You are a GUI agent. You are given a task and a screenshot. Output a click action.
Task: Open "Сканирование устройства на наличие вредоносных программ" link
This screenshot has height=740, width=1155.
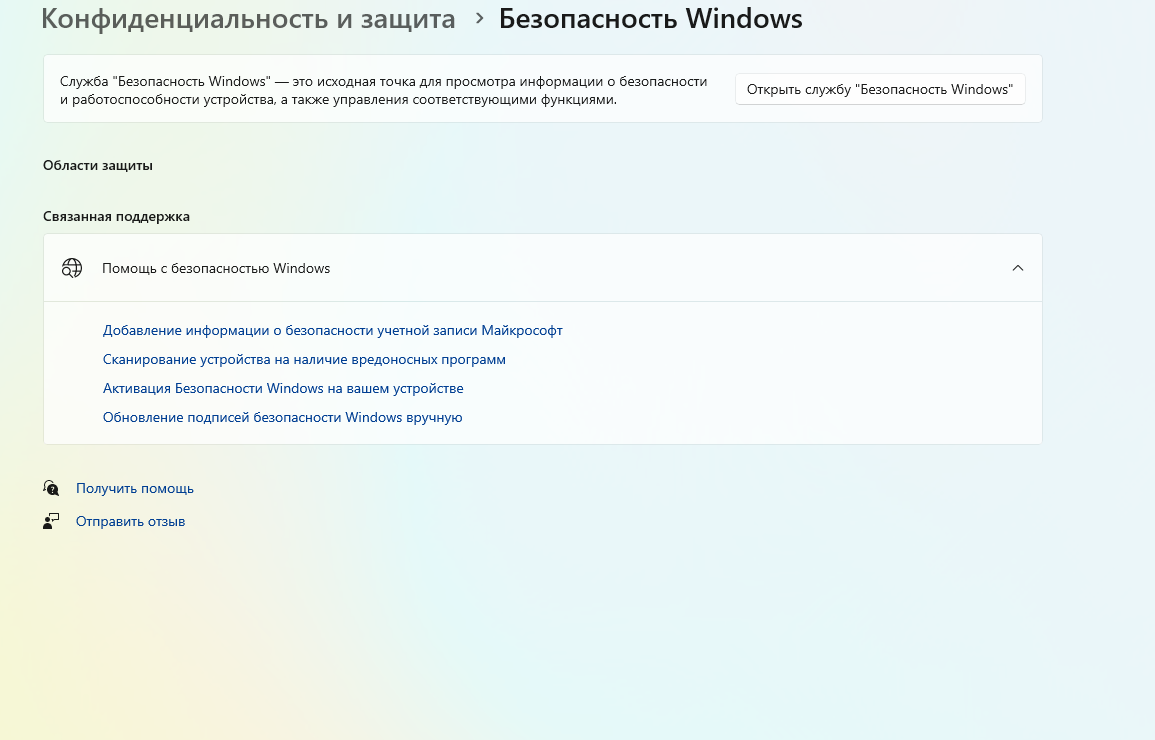pos(304,359)
